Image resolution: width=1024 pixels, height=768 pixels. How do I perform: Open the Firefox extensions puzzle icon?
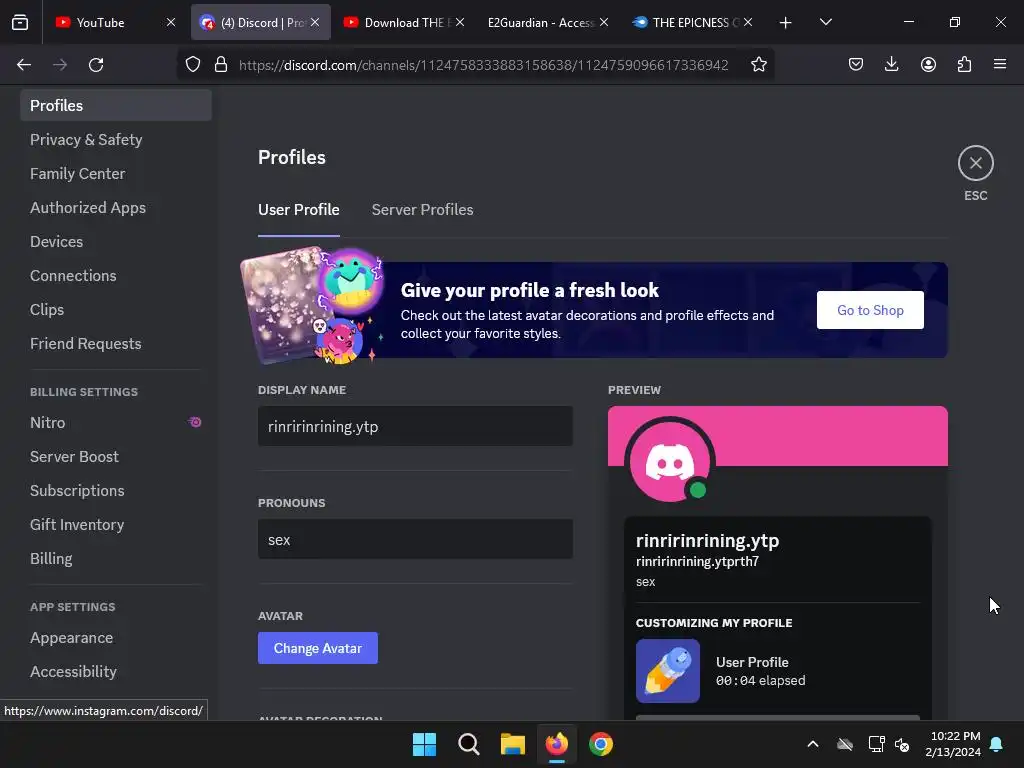click(964, 65)
